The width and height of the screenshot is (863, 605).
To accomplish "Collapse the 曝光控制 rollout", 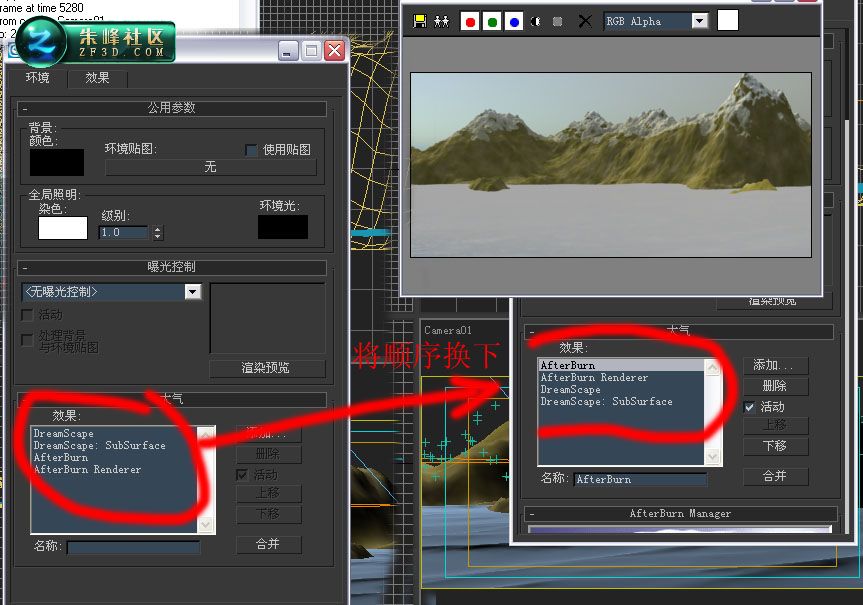I will point(172,267).
